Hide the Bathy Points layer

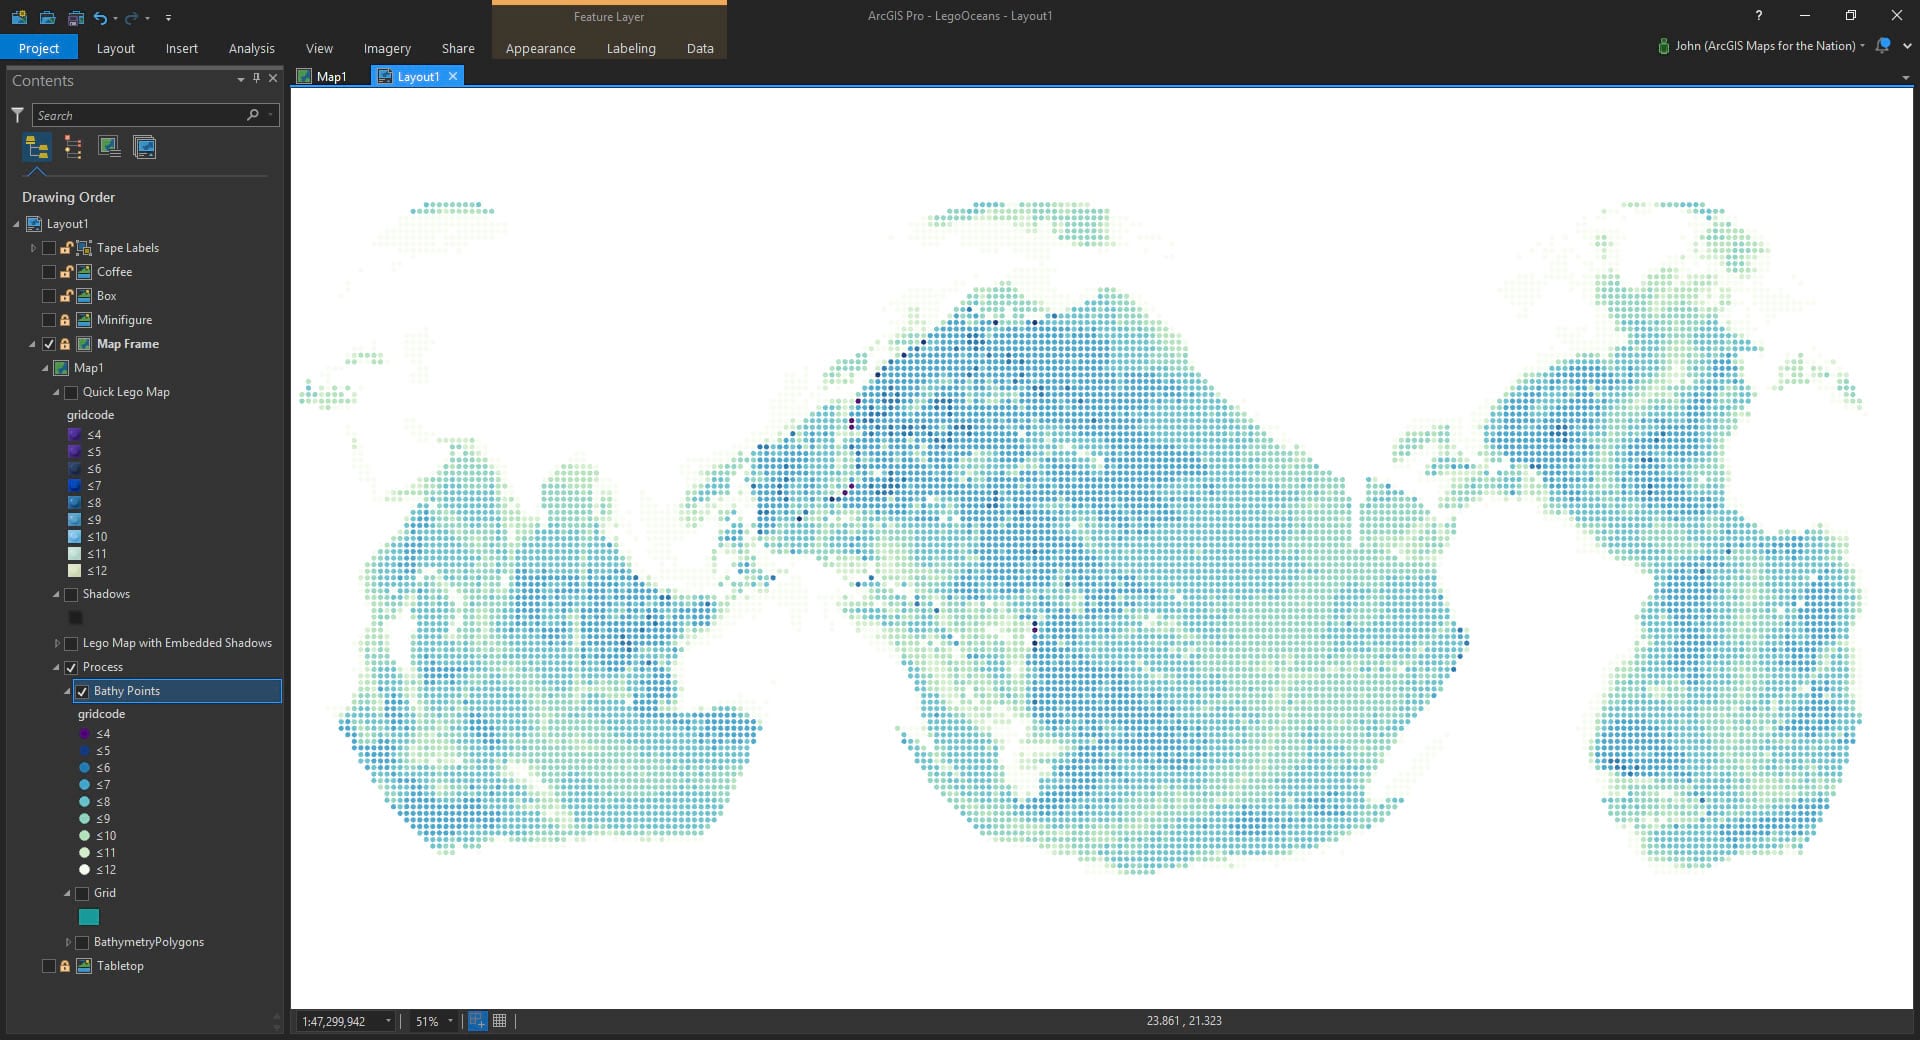pos(82,691)
